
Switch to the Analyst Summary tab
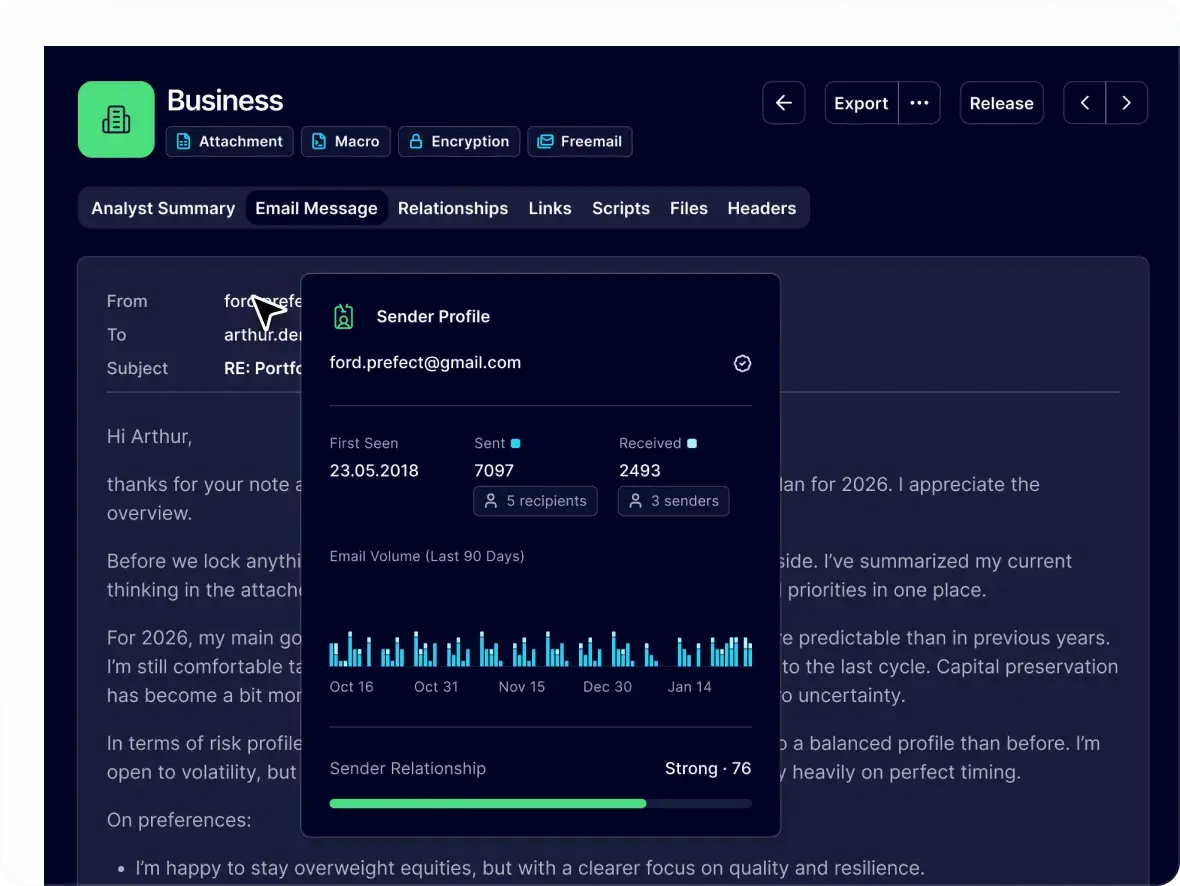(163, 208)
